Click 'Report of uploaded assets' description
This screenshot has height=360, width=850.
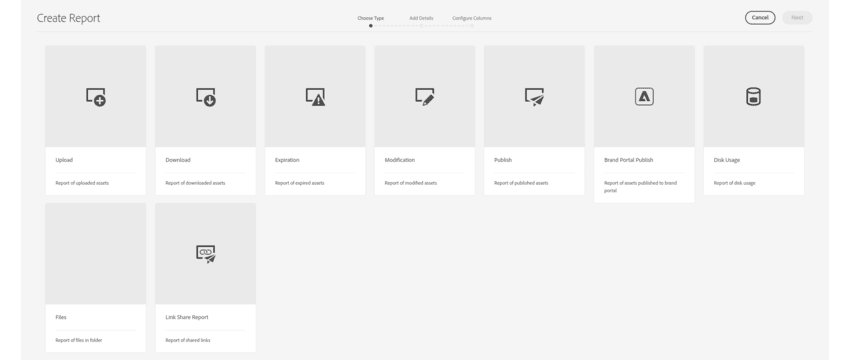pos(82,183)
